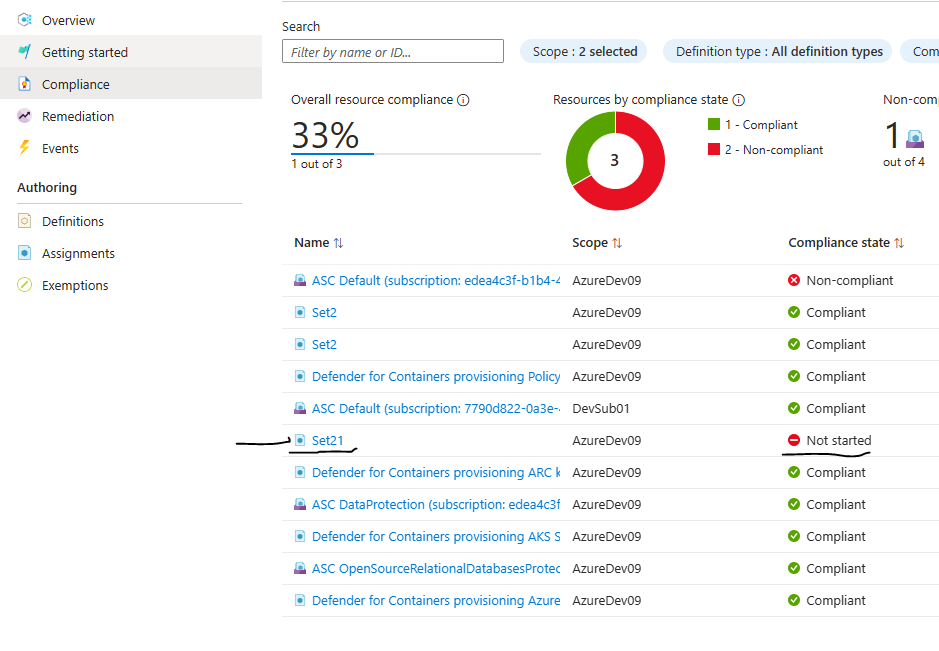Open Defender for Containers provisioning ARC link
The width and height of the screenshot is (939, 651).
pos(436,473)
